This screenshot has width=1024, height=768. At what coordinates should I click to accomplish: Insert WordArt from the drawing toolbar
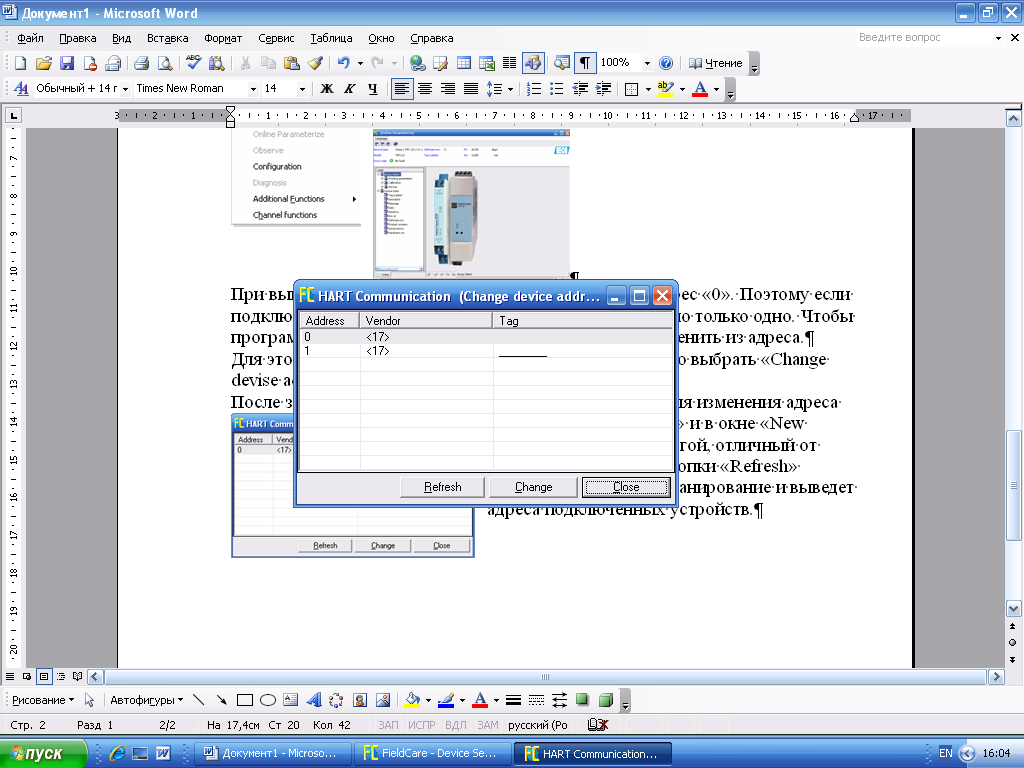click(x=313, y=700)
